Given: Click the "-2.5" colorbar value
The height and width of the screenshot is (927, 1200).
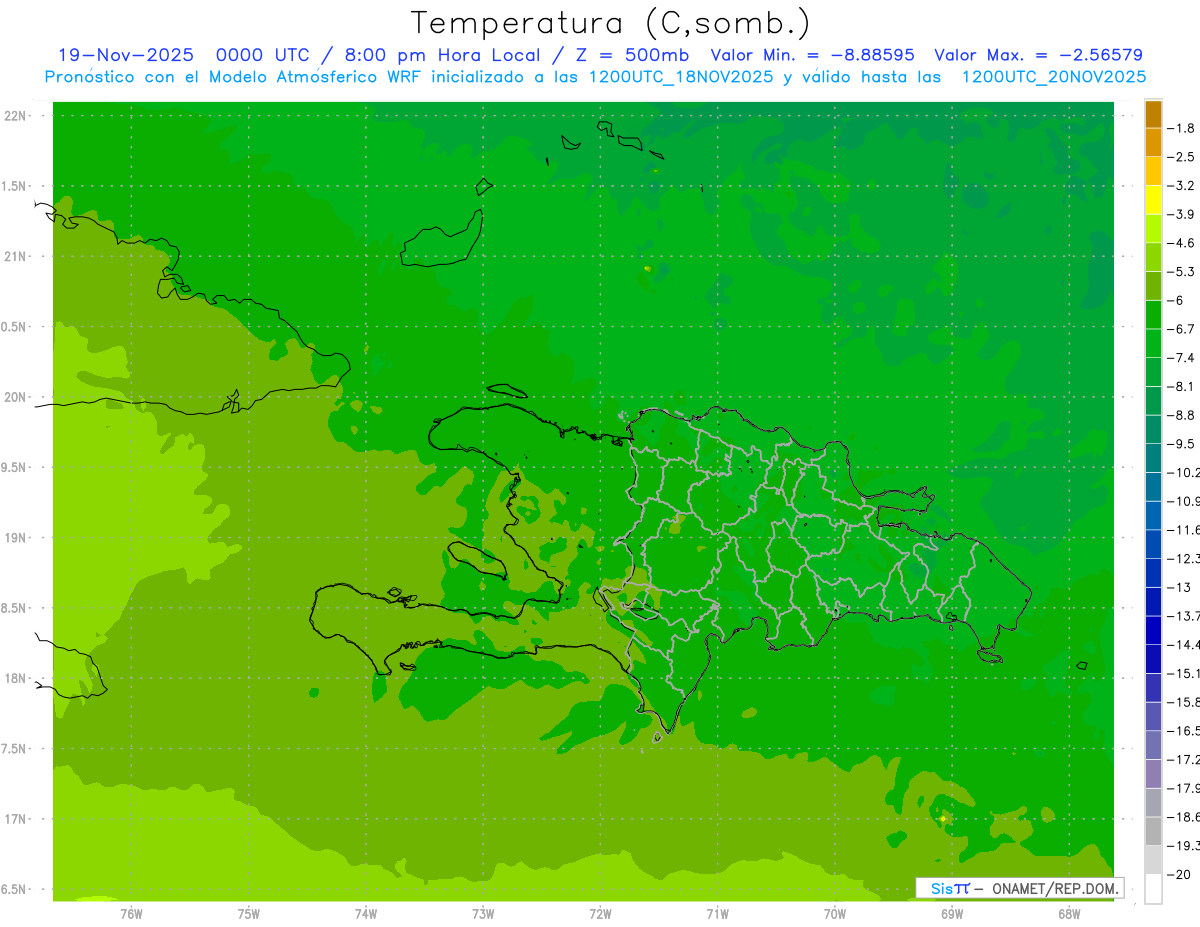Looking at the screenshot, I should [1180, 157].
